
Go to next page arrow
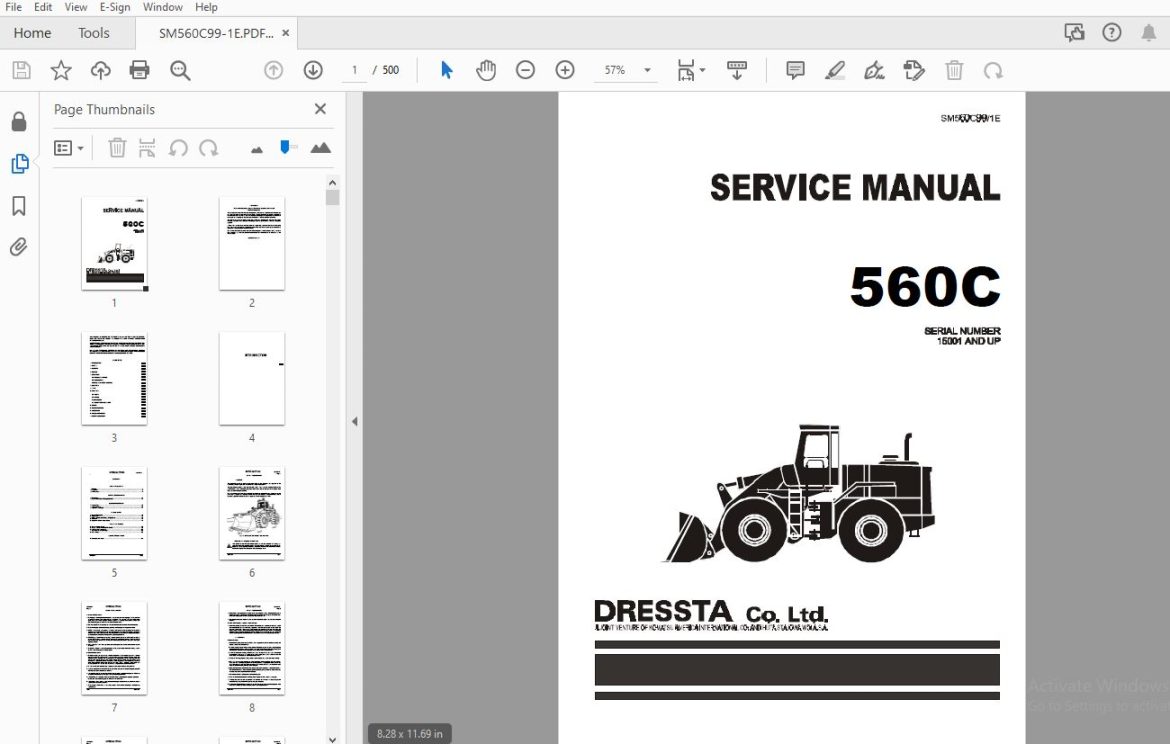(313, 70)
